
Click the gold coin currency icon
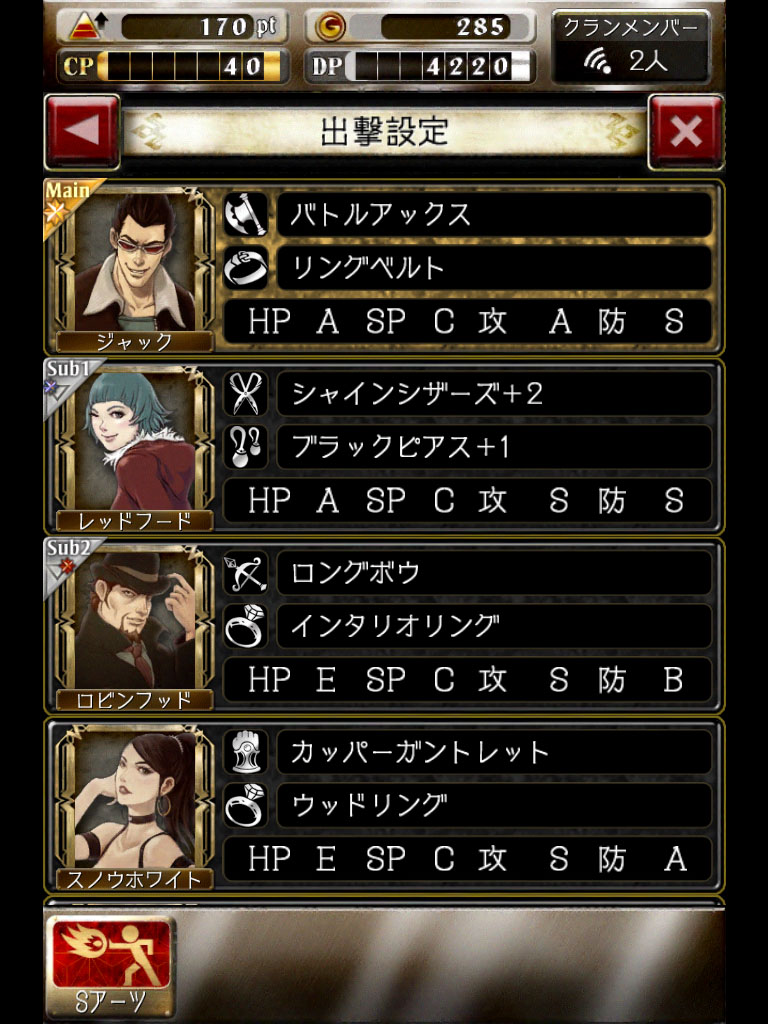[330, 27]
